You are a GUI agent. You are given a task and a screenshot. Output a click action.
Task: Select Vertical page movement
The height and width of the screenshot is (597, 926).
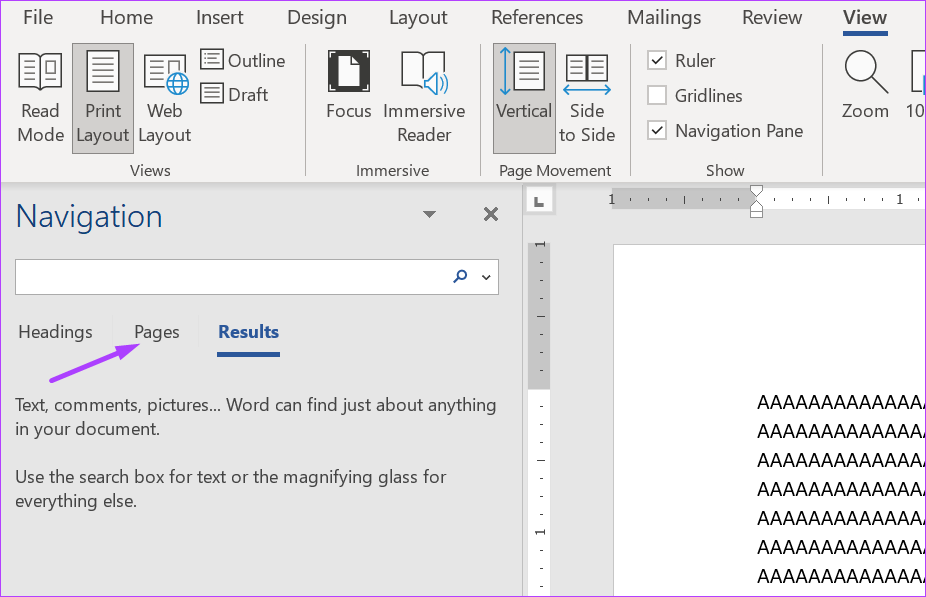tap(524, 97)
